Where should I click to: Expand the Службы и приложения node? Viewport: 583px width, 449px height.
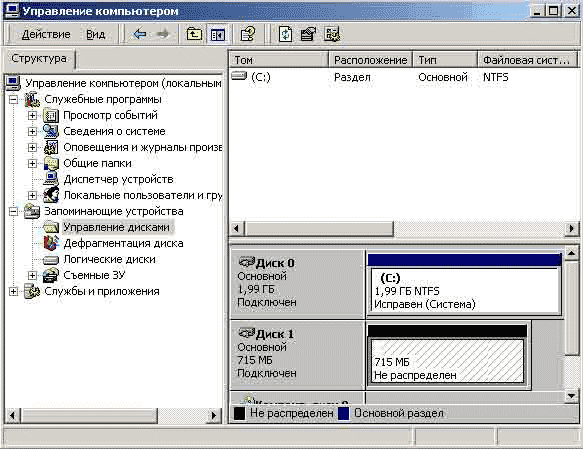click(x=13, y=291)
